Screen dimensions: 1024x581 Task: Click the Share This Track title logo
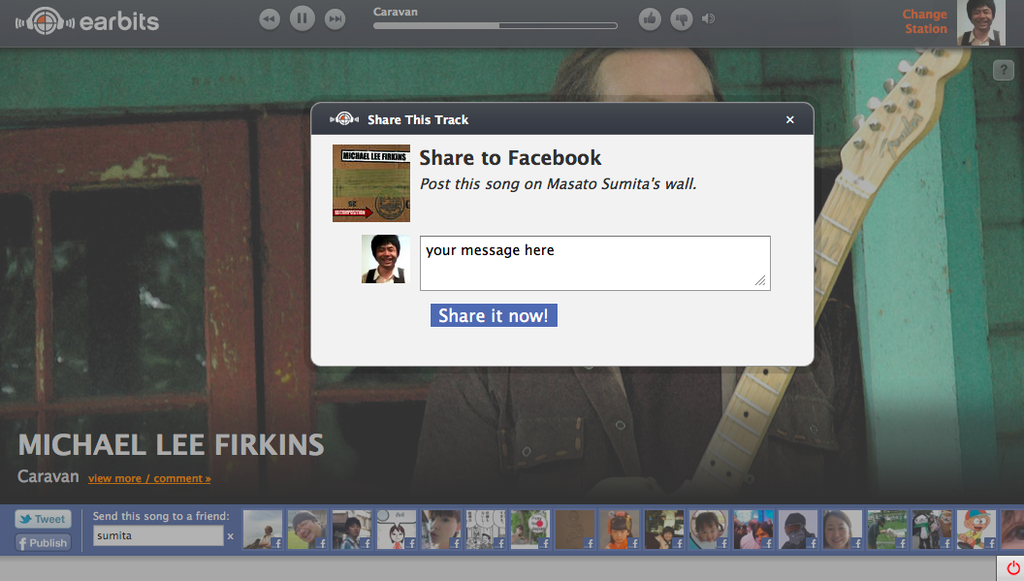click(x=344, y=119)
